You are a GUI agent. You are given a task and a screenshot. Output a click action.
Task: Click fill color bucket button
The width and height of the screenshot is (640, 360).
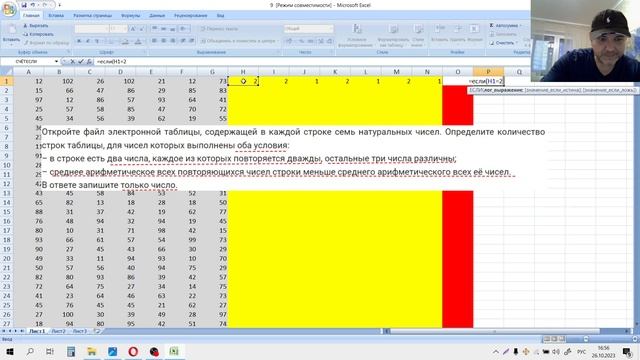click(x=125, y=41)
